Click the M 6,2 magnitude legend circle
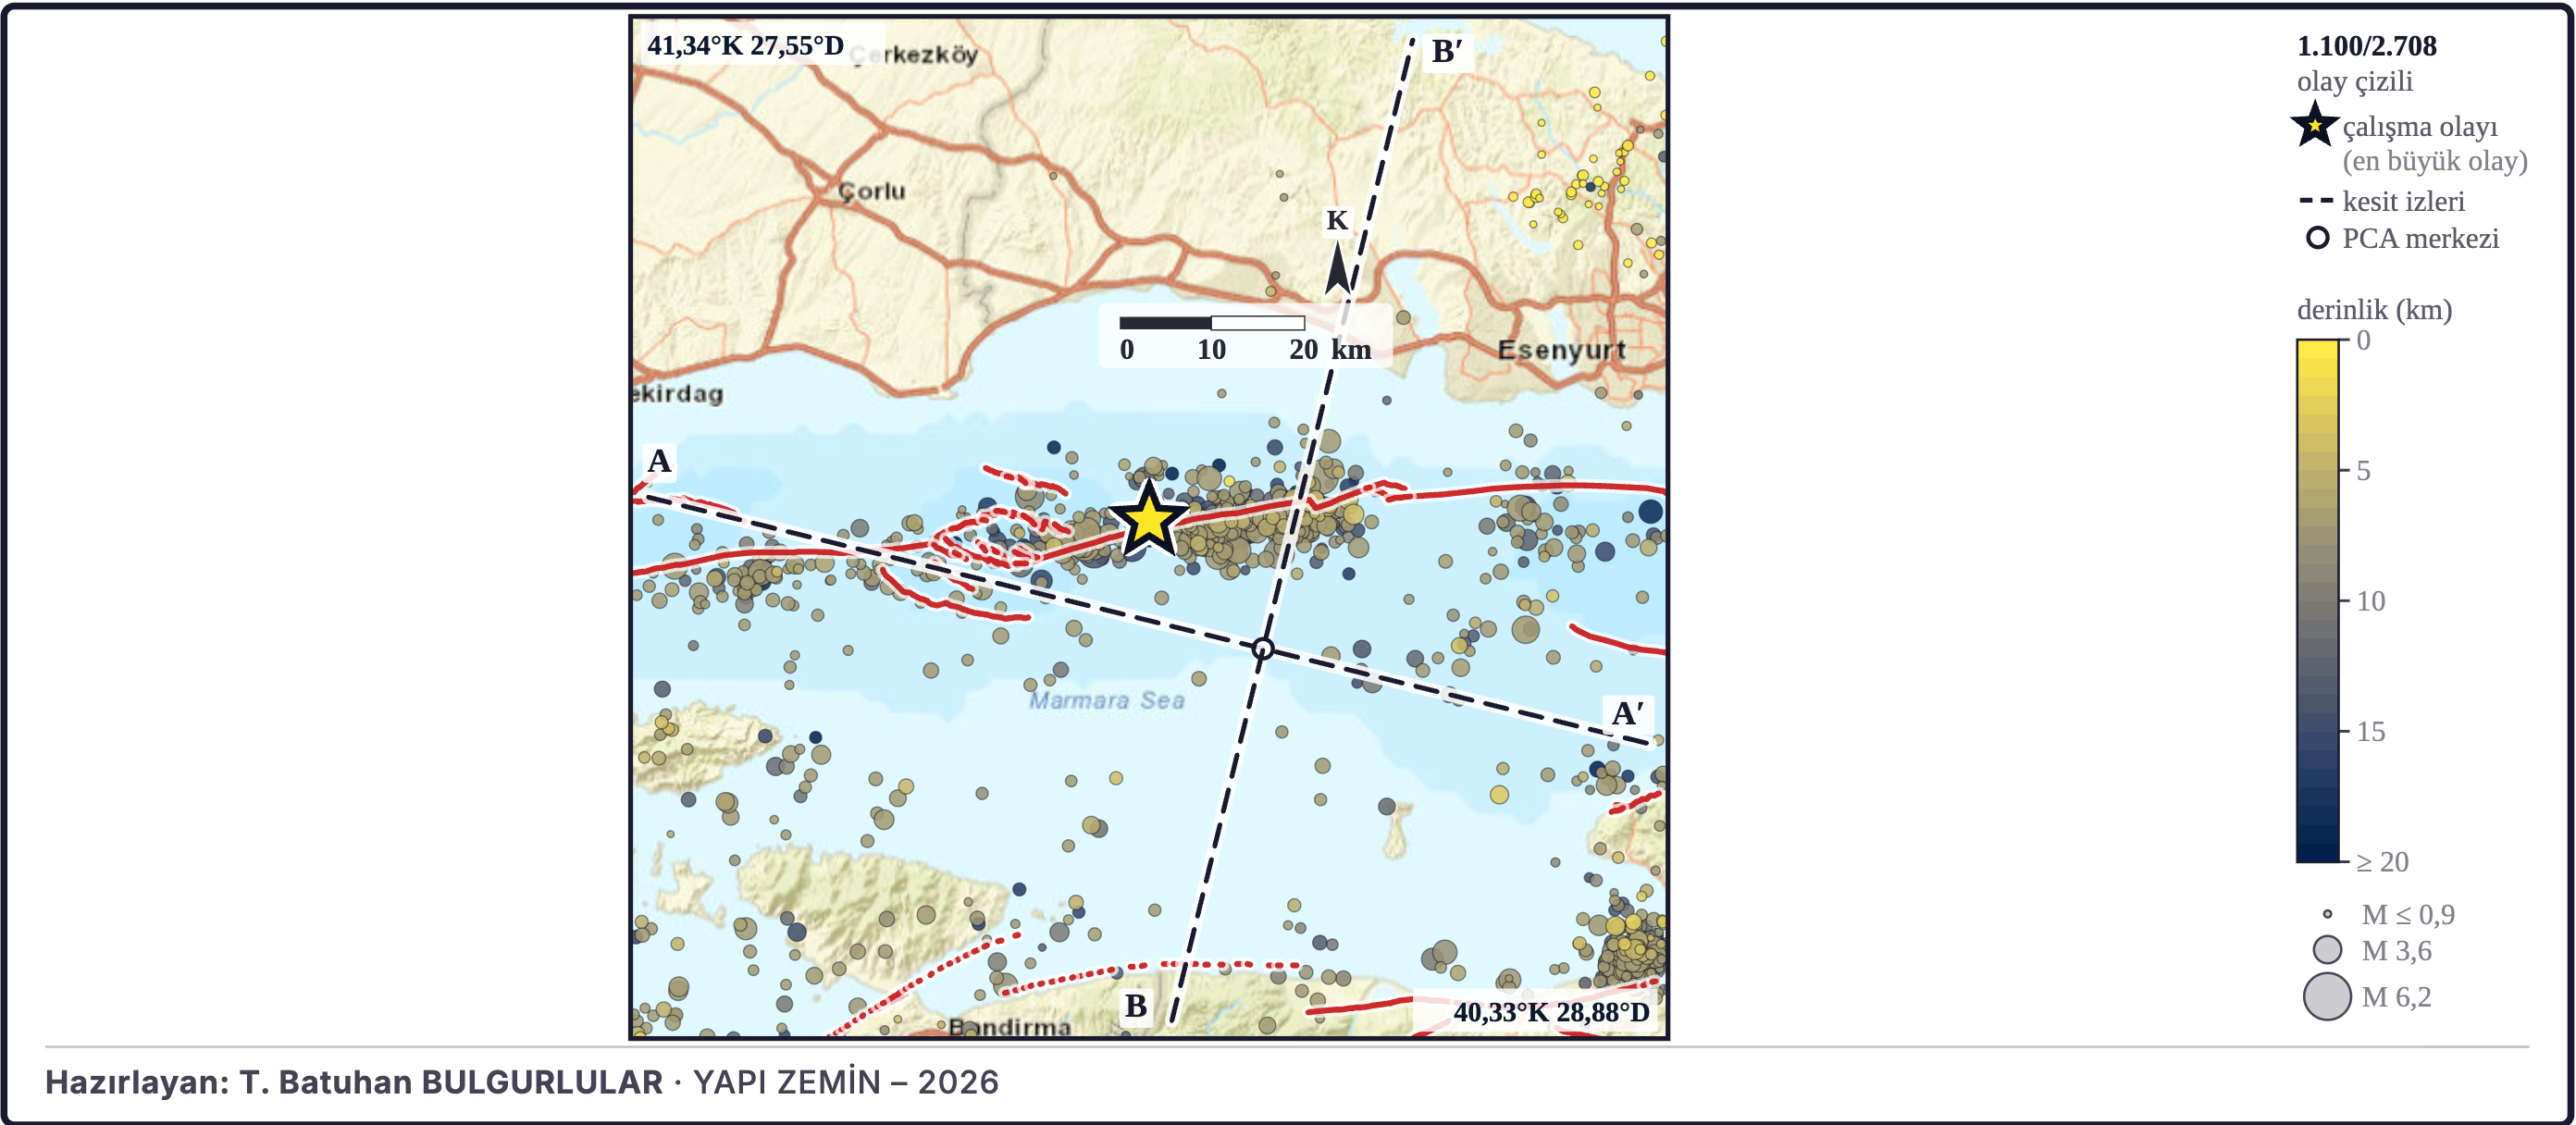 (2327, 997)
